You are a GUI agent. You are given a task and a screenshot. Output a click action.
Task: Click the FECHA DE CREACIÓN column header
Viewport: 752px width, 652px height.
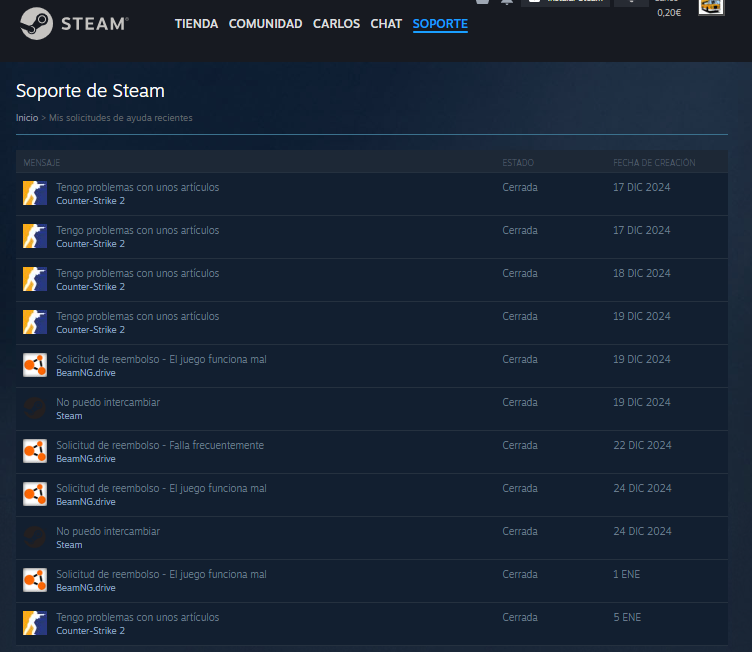tap(654, 163)
